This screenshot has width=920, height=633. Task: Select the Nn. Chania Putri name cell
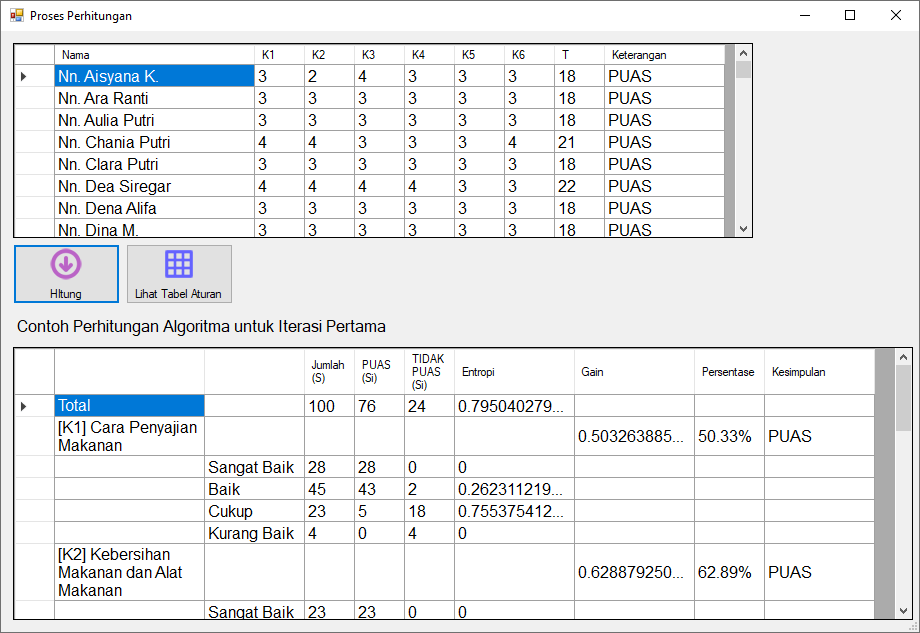154,142
